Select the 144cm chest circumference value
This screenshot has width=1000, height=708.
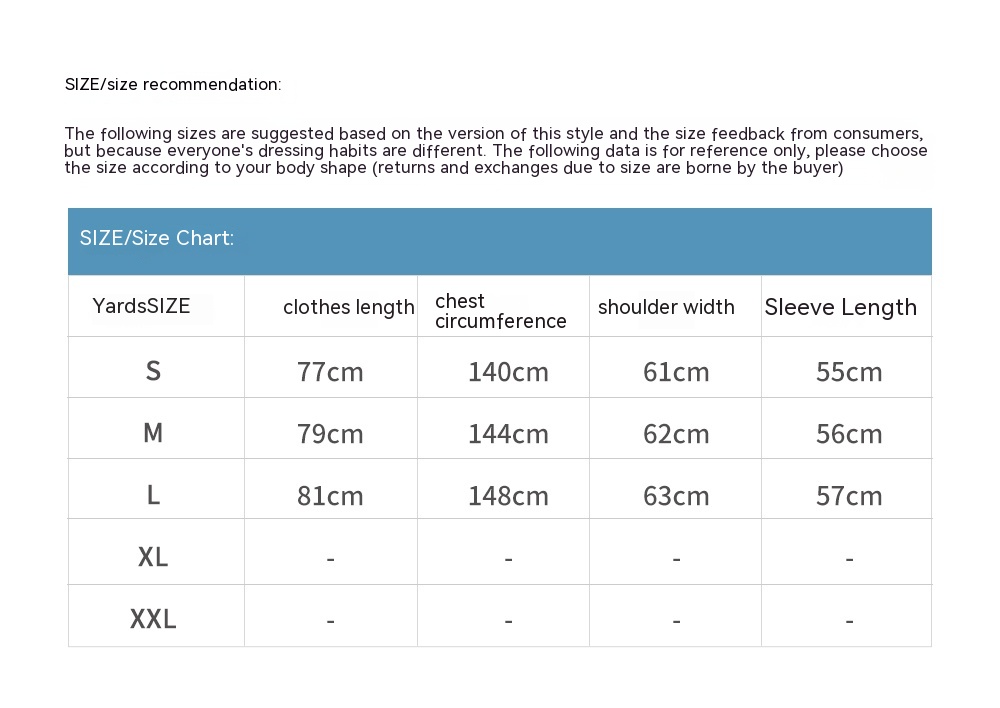[508, 434]
